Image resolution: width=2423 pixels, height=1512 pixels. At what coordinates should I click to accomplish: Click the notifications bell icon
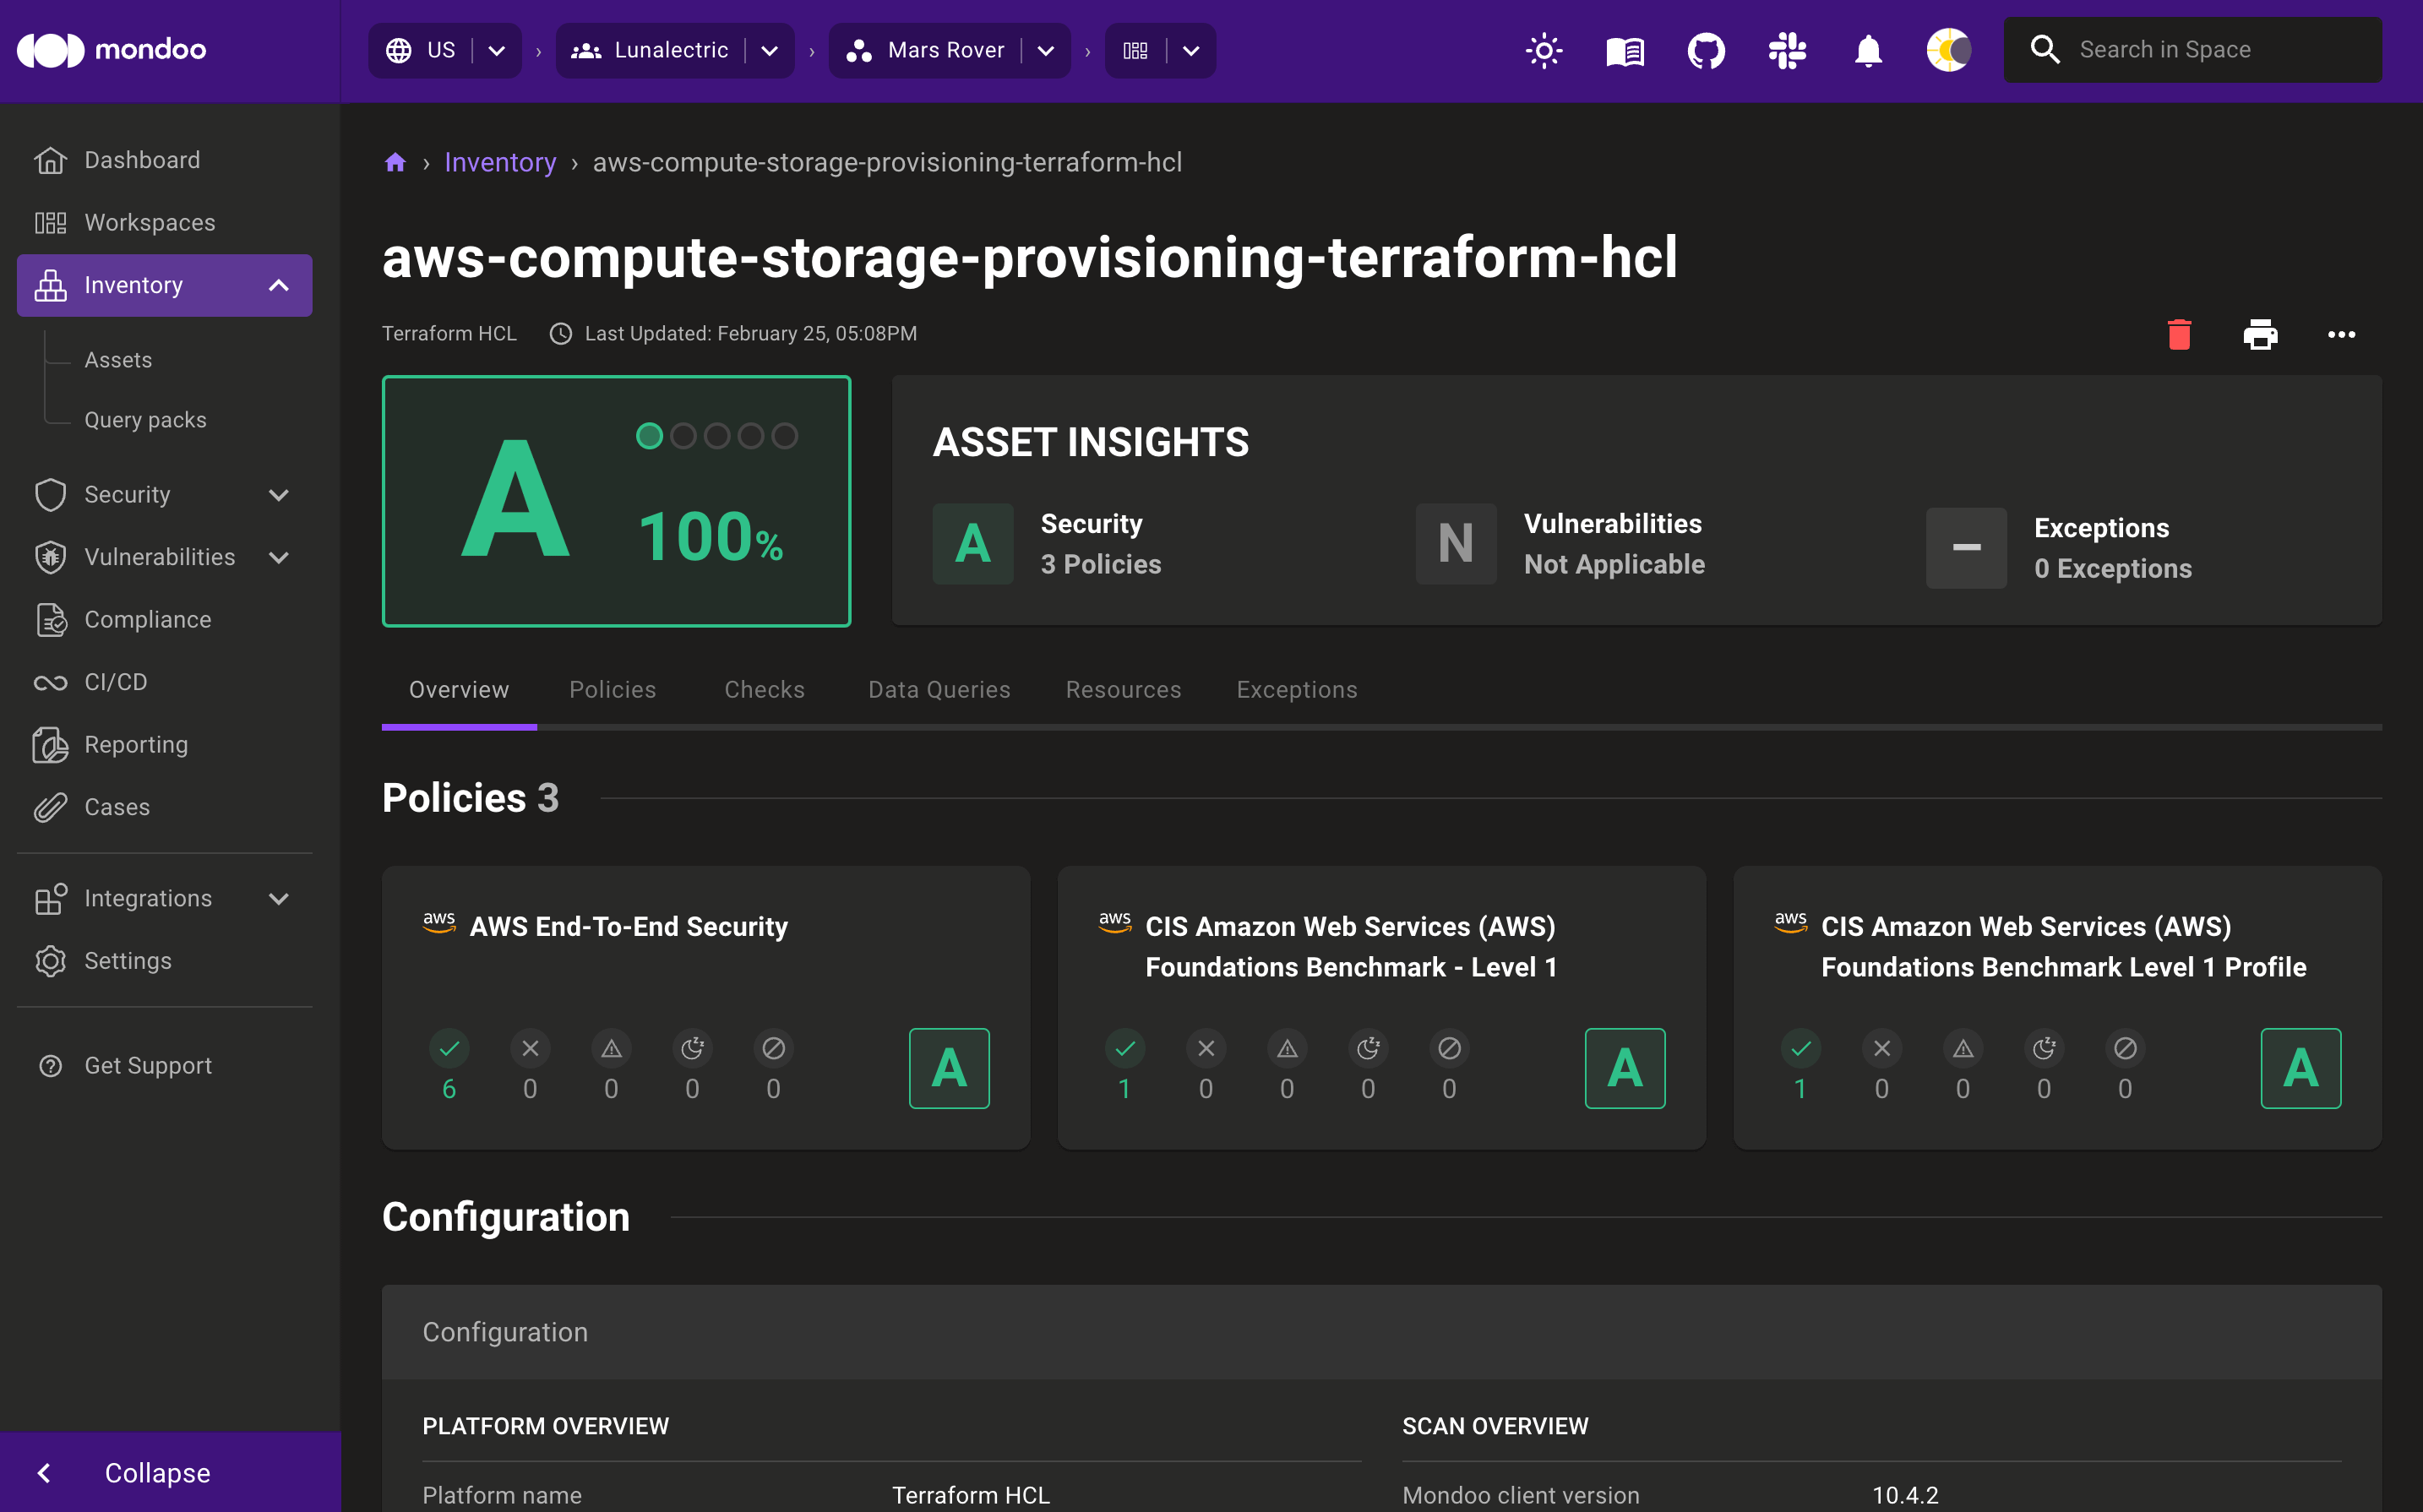point(1867,51)
